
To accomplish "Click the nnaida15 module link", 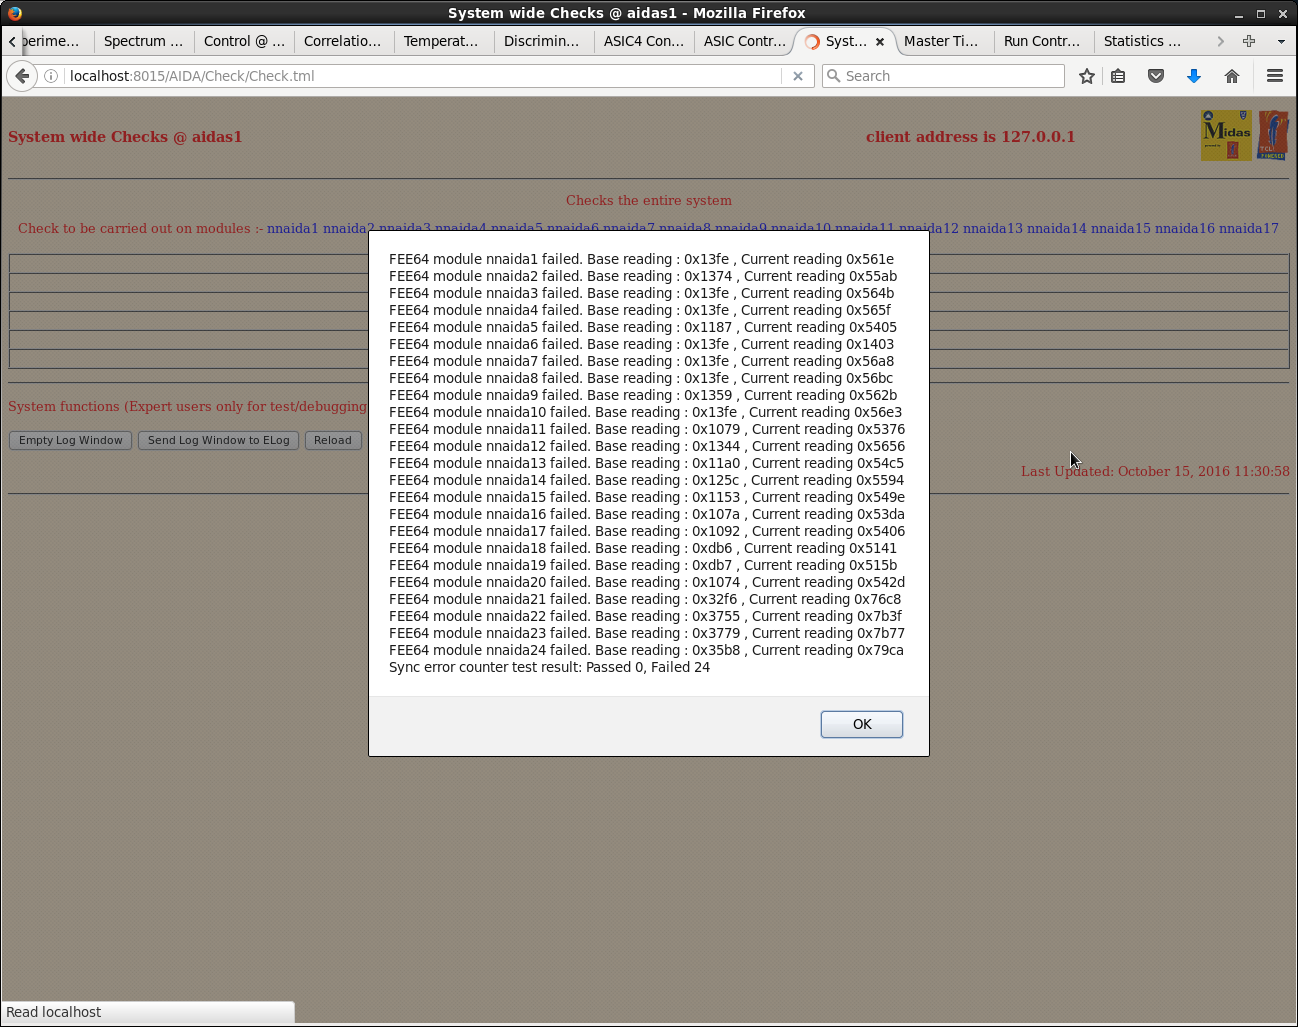I will (x=1121, y=228).
